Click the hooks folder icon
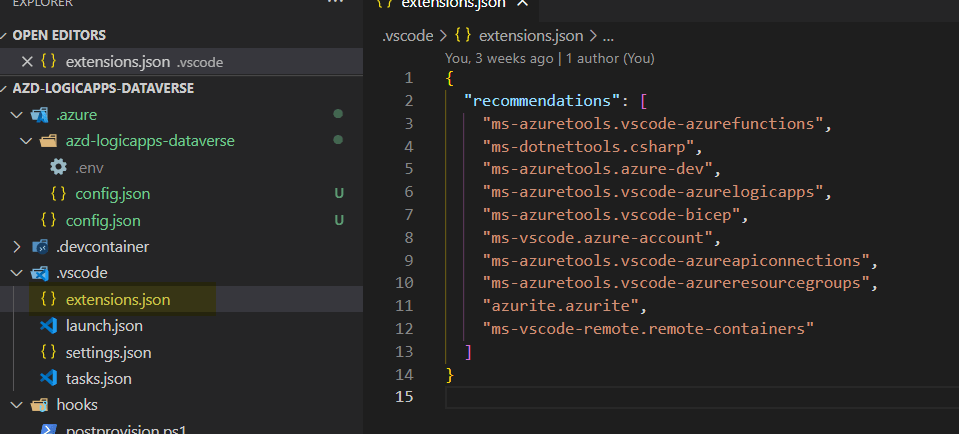959x434 pixels. [x=40, y=405]
